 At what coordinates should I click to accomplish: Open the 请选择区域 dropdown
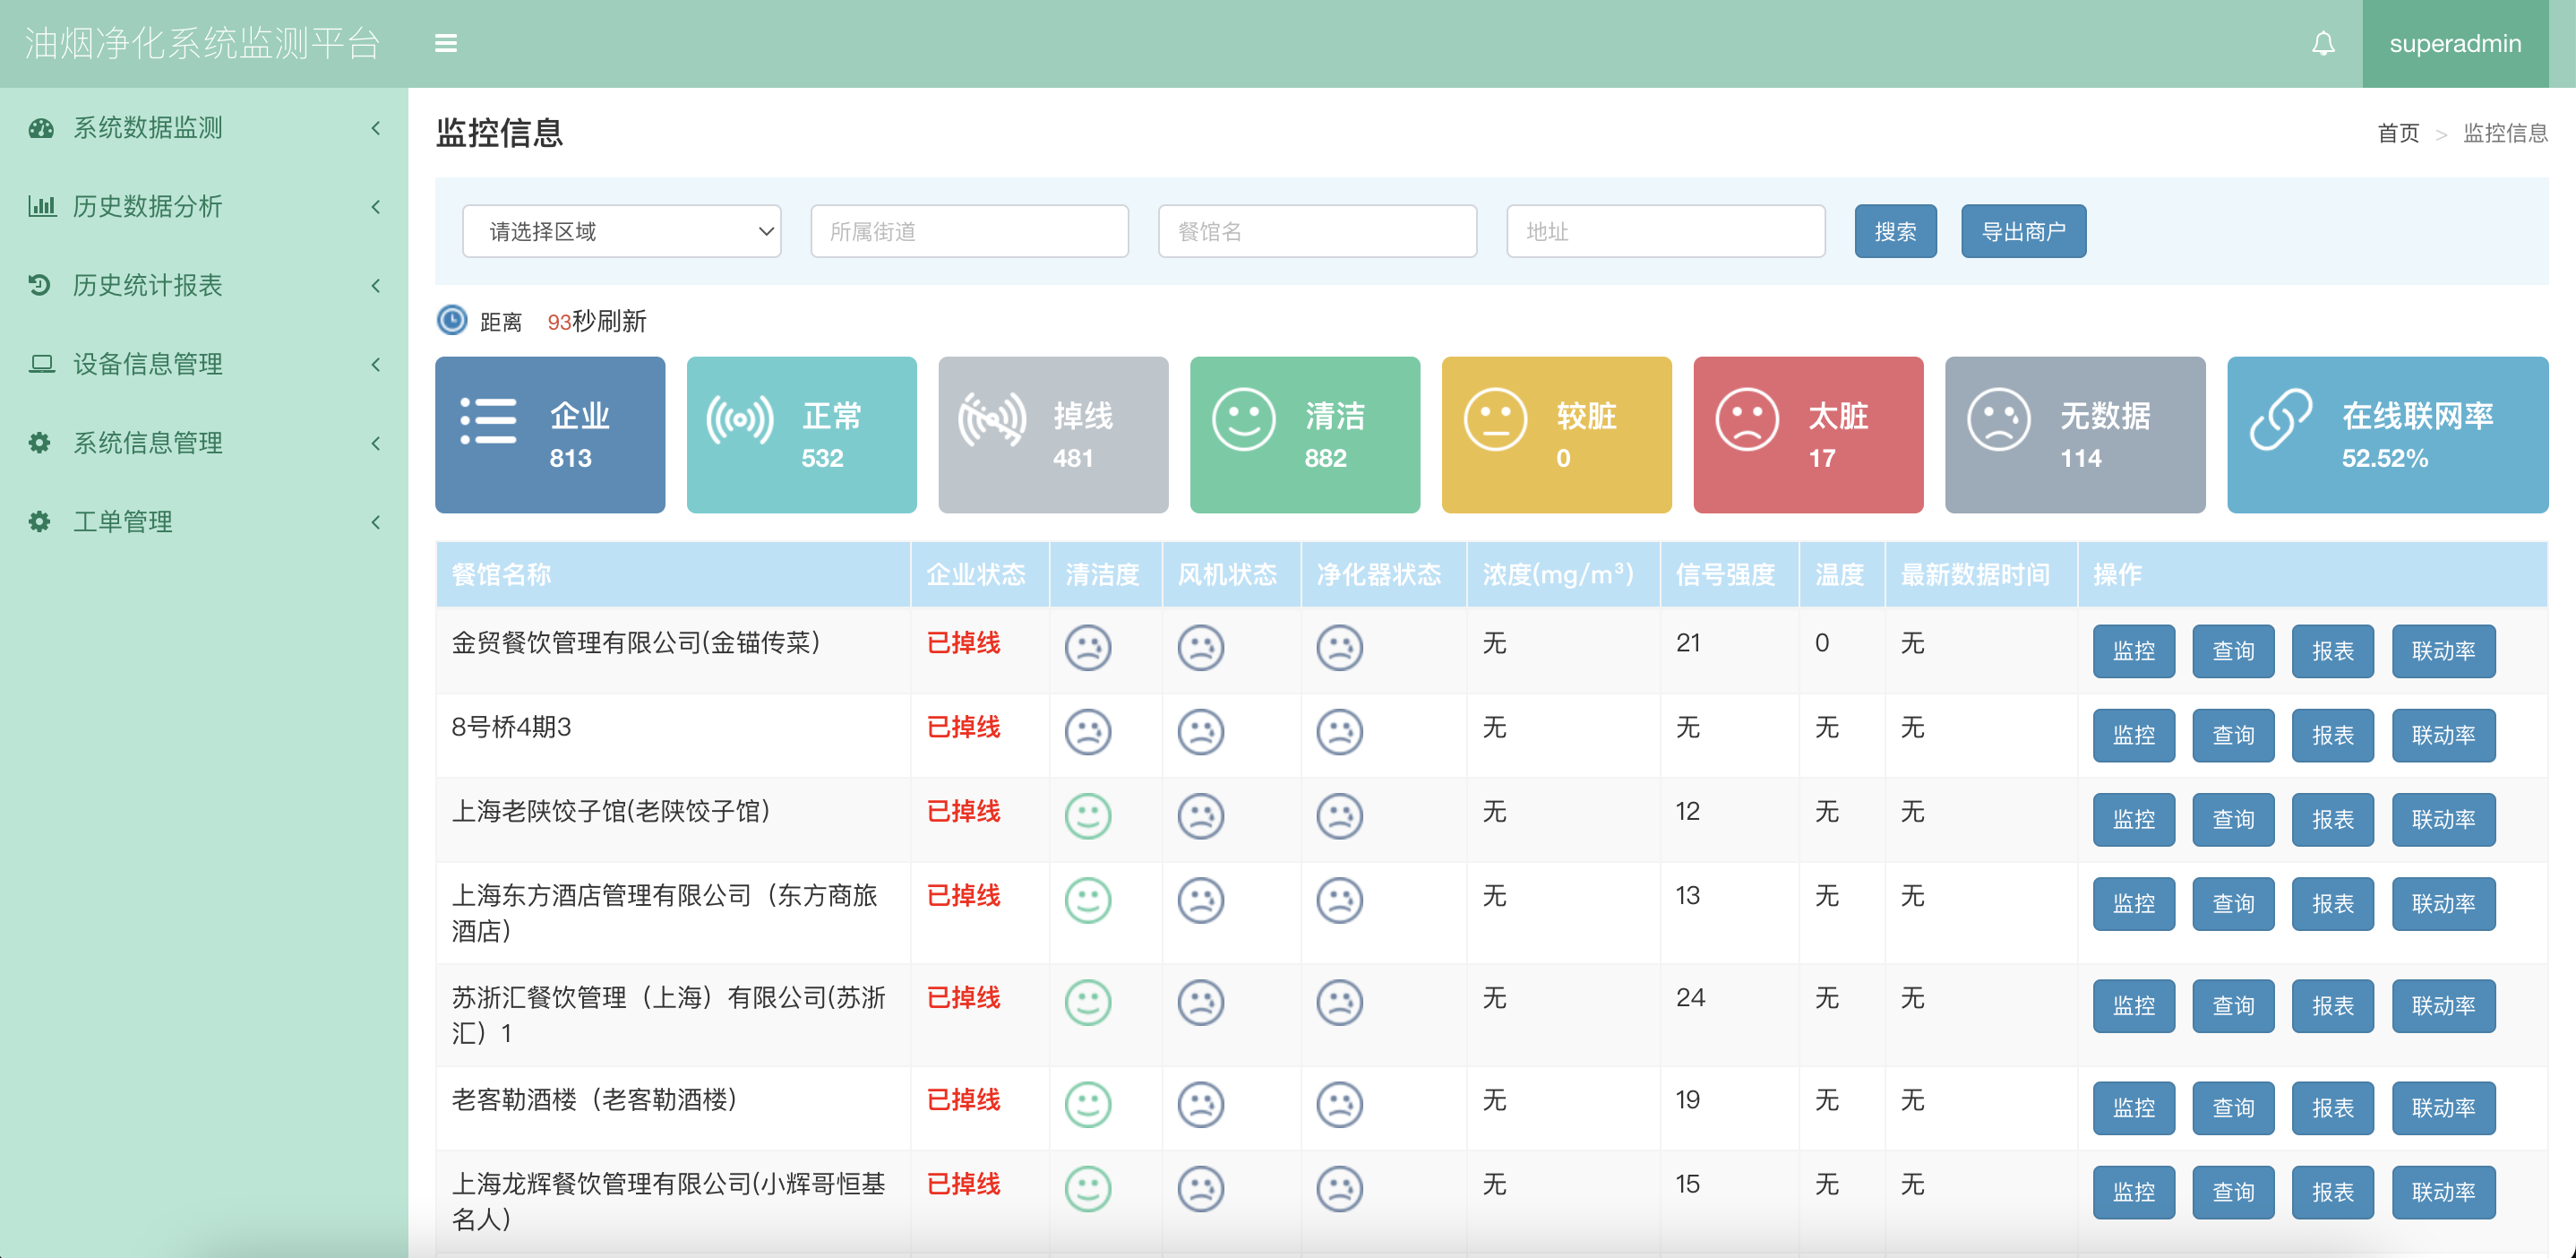point(621,231)
